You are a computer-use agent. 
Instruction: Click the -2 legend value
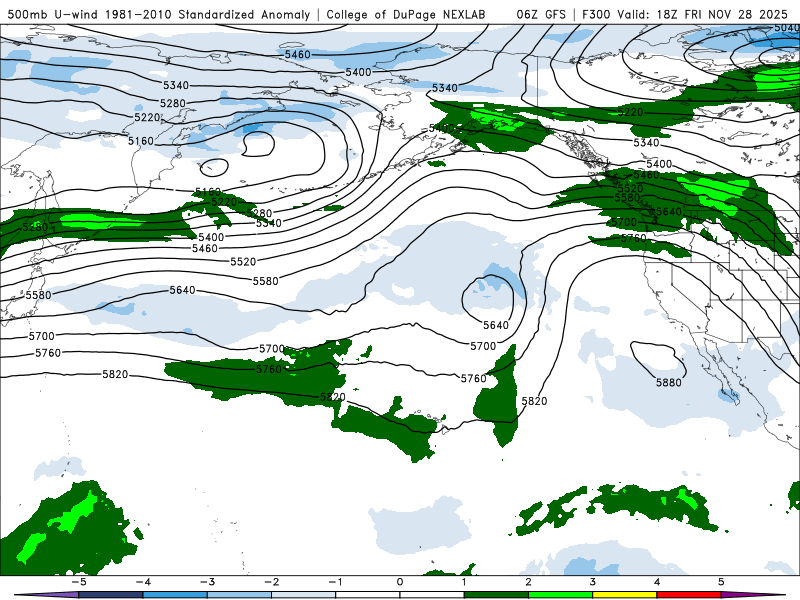[x=271, y=582]
